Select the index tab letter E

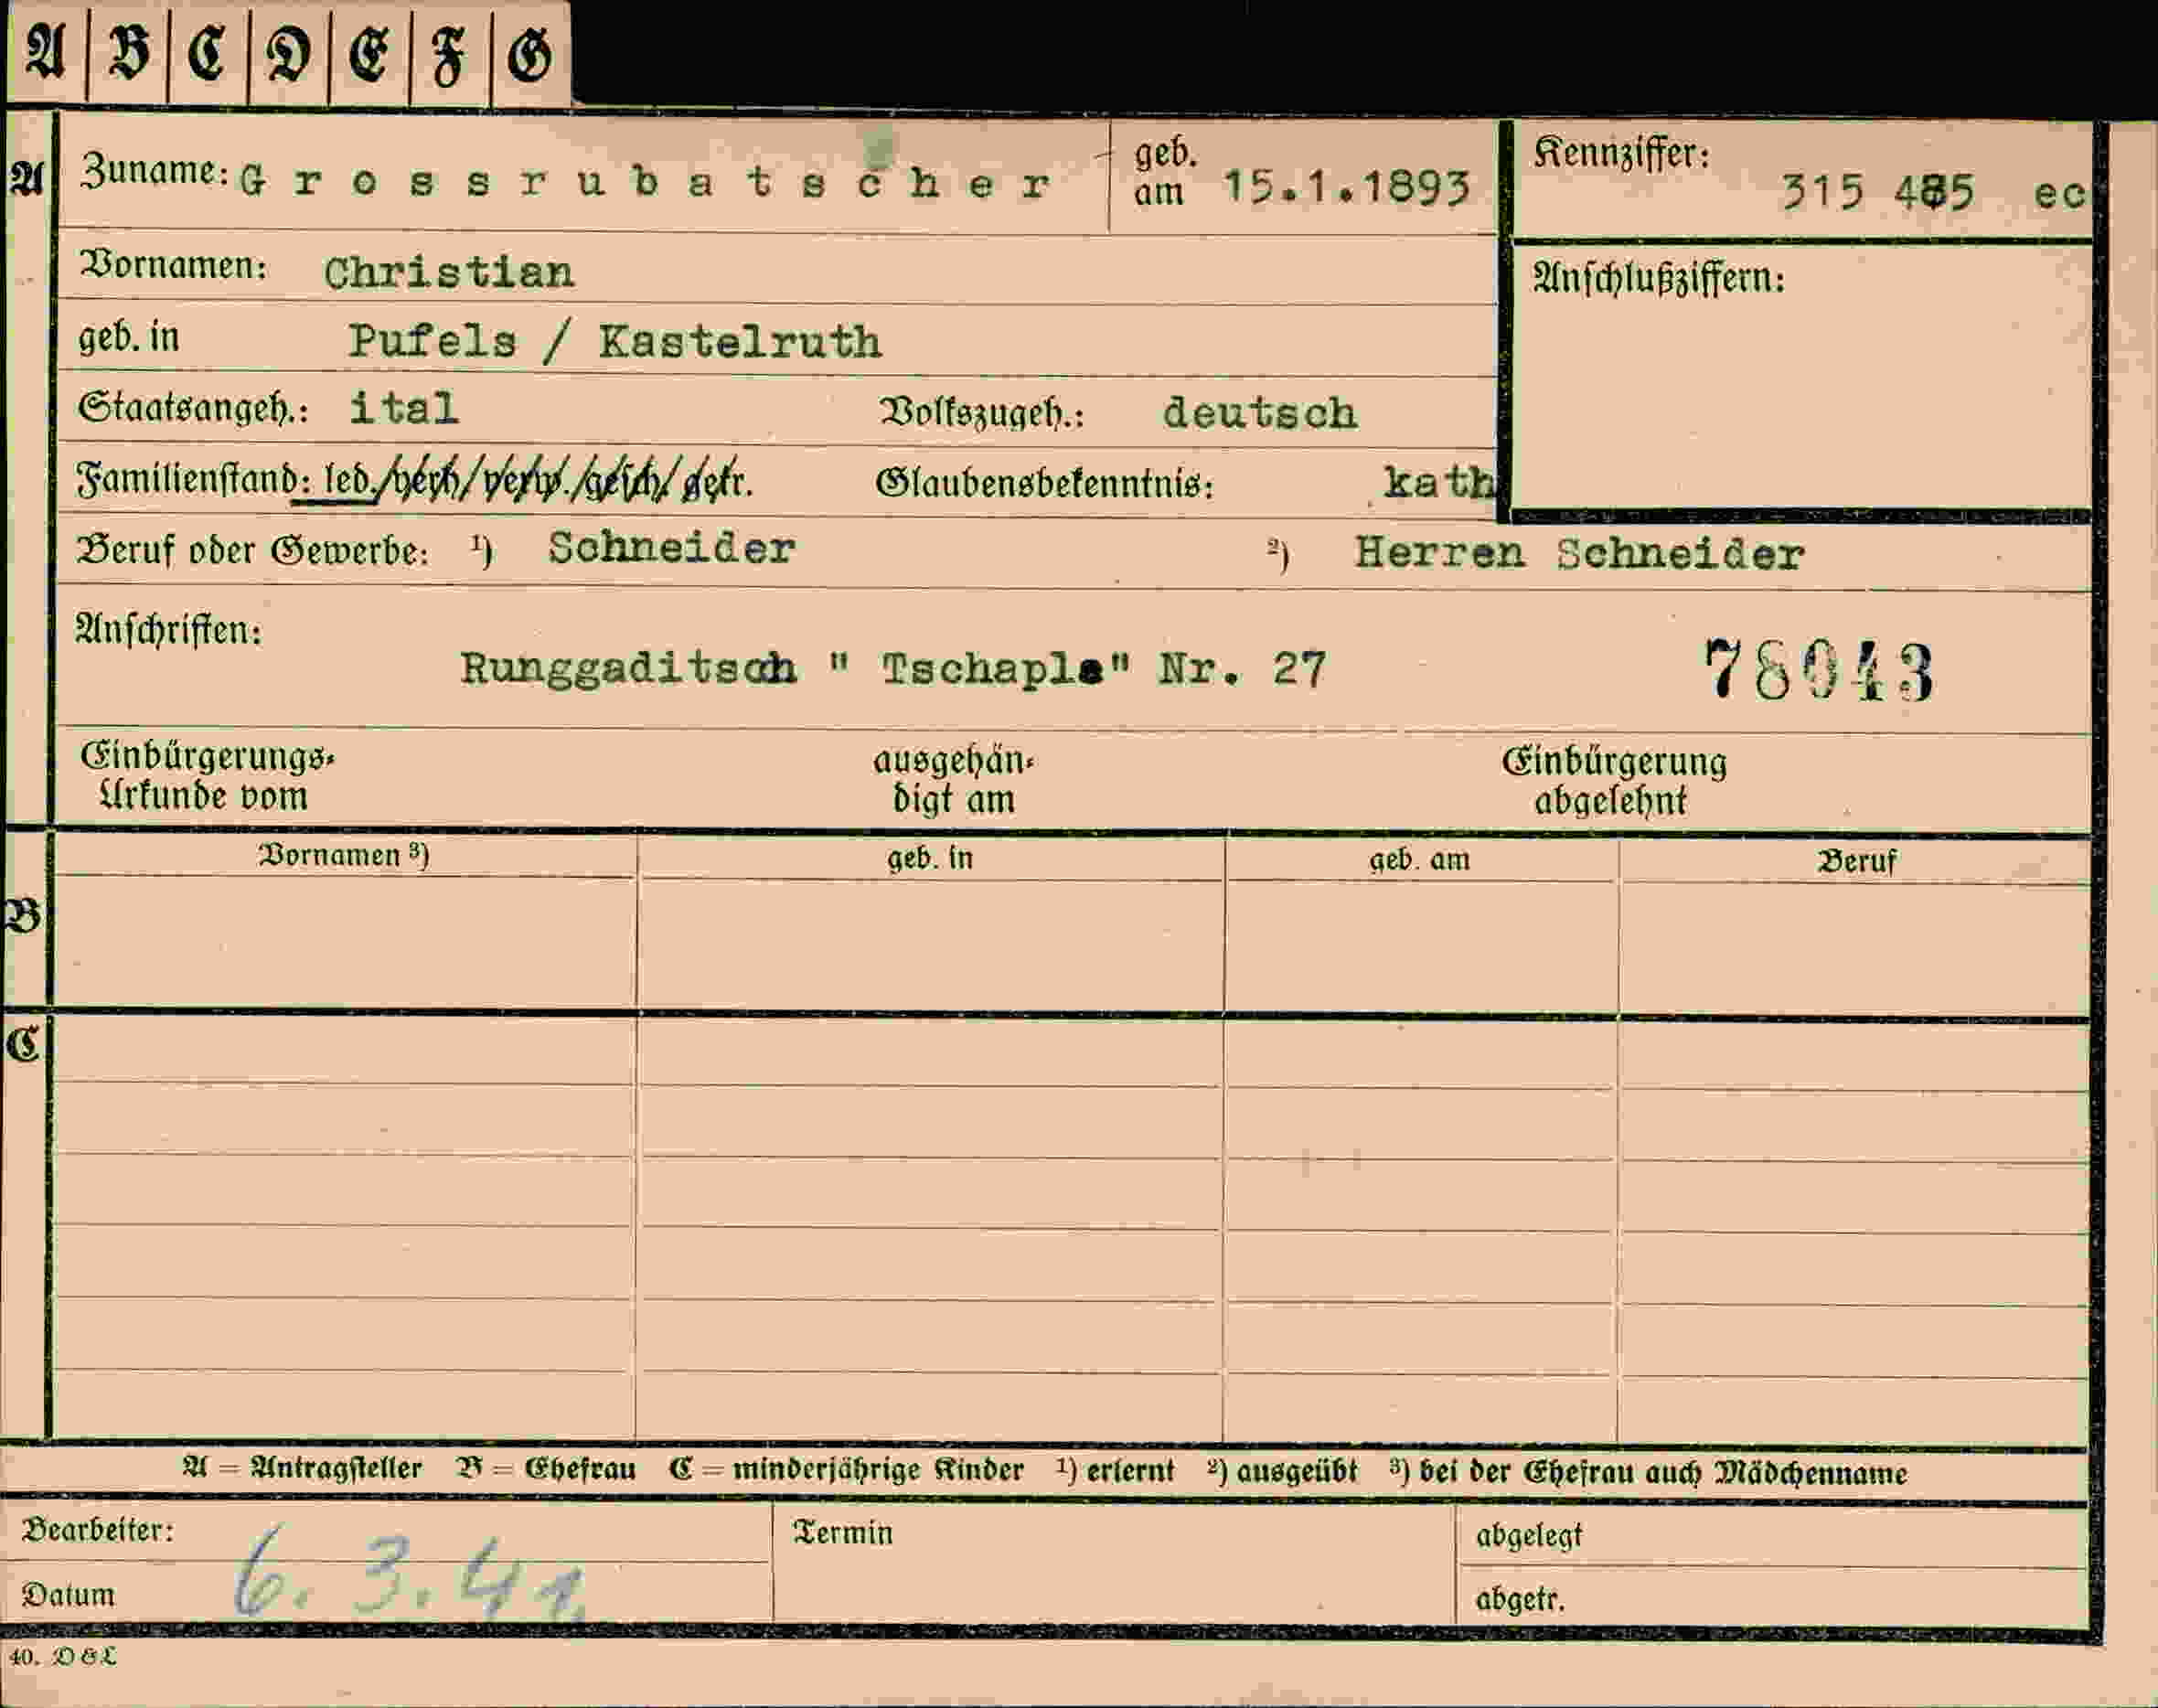point(369,52)
